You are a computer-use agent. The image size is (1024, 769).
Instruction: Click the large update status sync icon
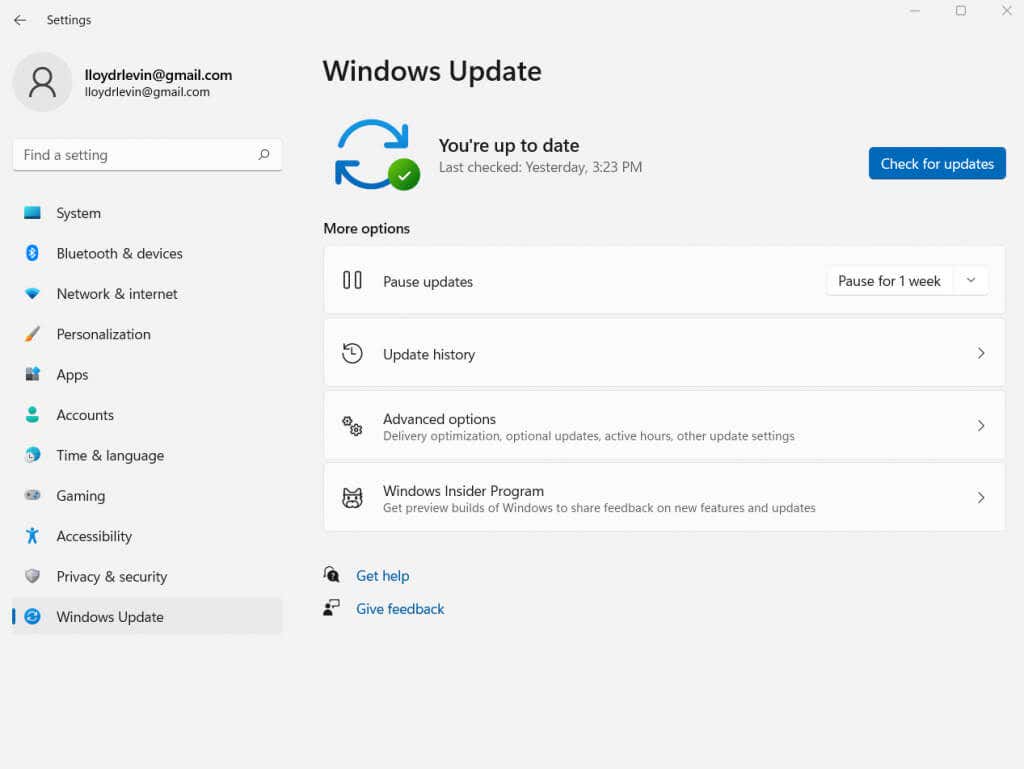tap(377, 155)
